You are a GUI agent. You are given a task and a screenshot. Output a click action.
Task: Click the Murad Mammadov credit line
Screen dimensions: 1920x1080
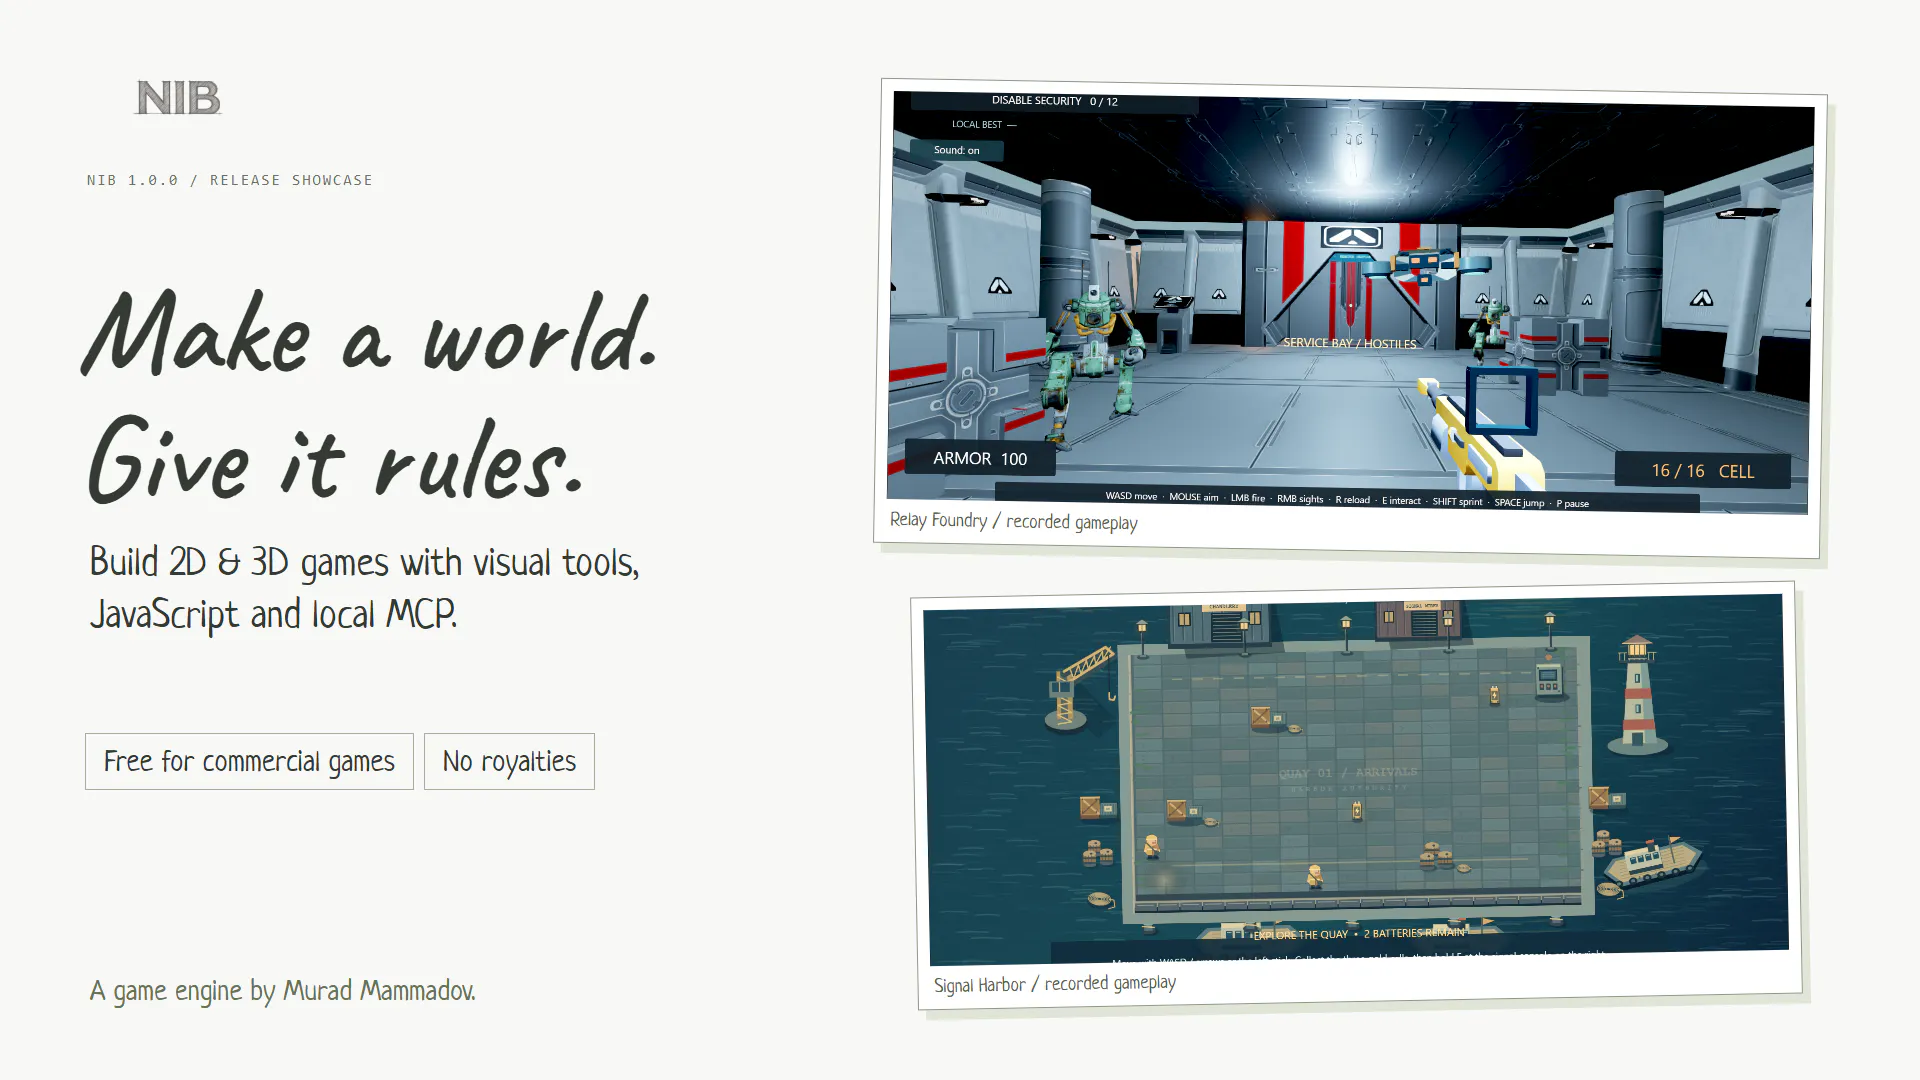click(x=282, y=990)
